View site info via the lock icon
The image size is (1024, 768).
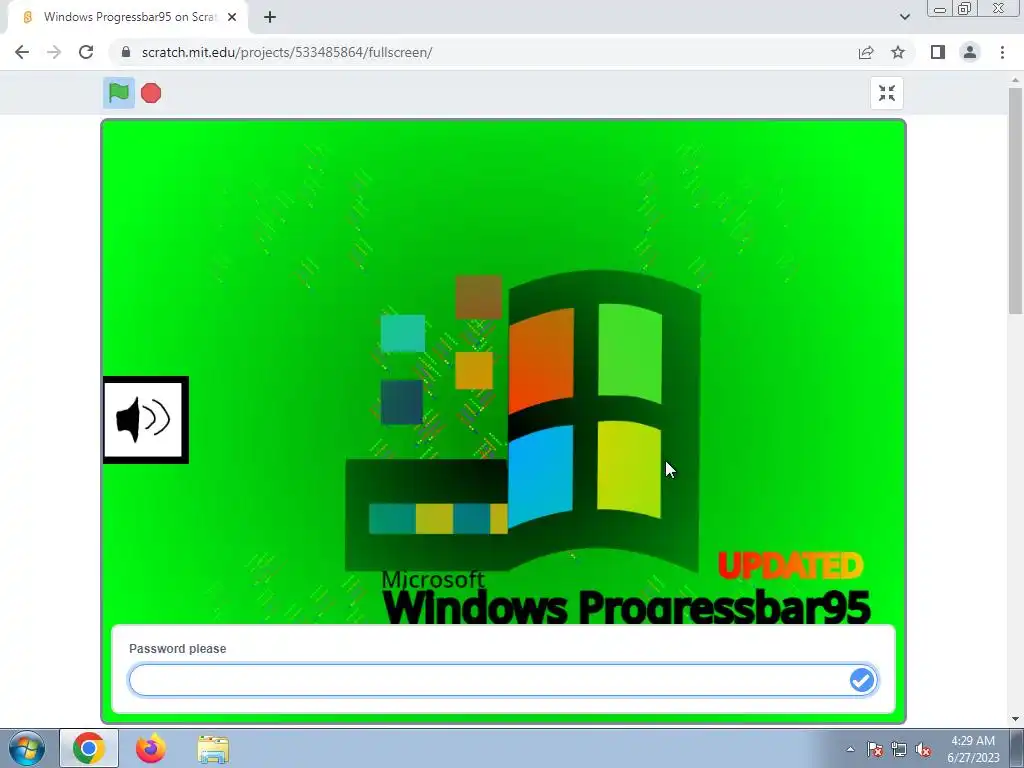(126, 52)
